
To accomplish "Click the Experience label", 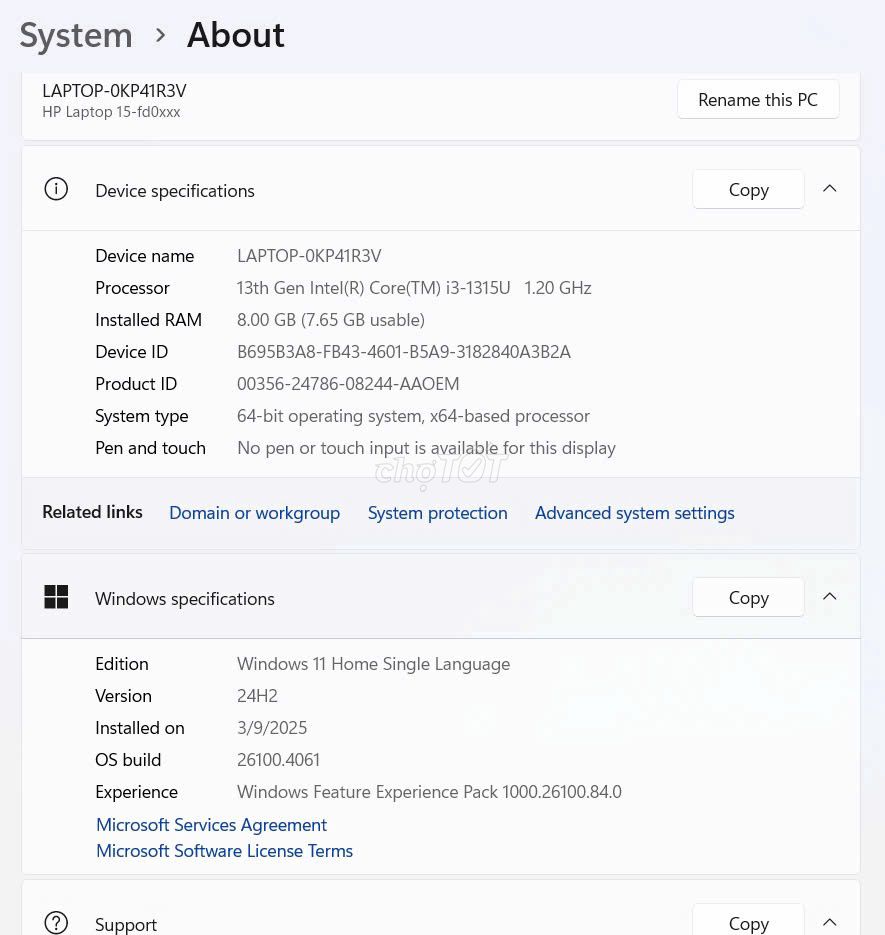I will coord(137,792).
